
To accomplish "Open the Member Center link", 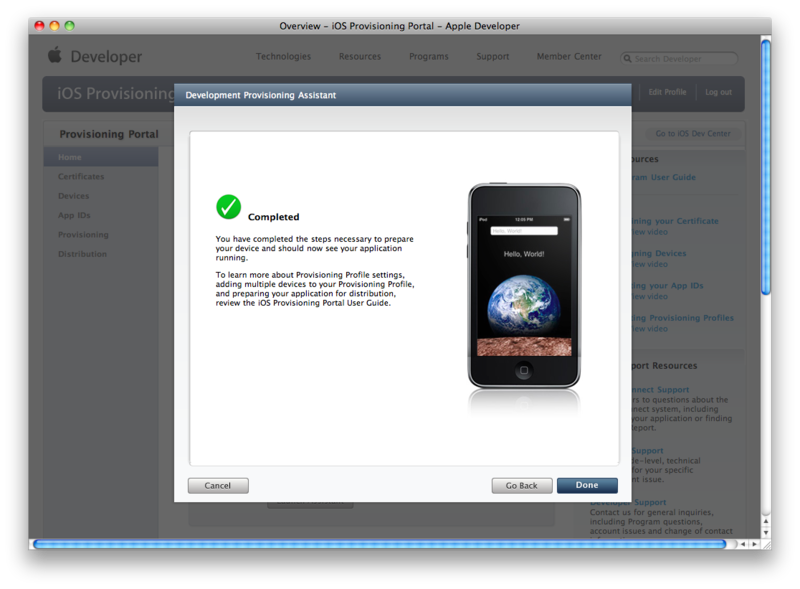I will [x=569, y=56].
